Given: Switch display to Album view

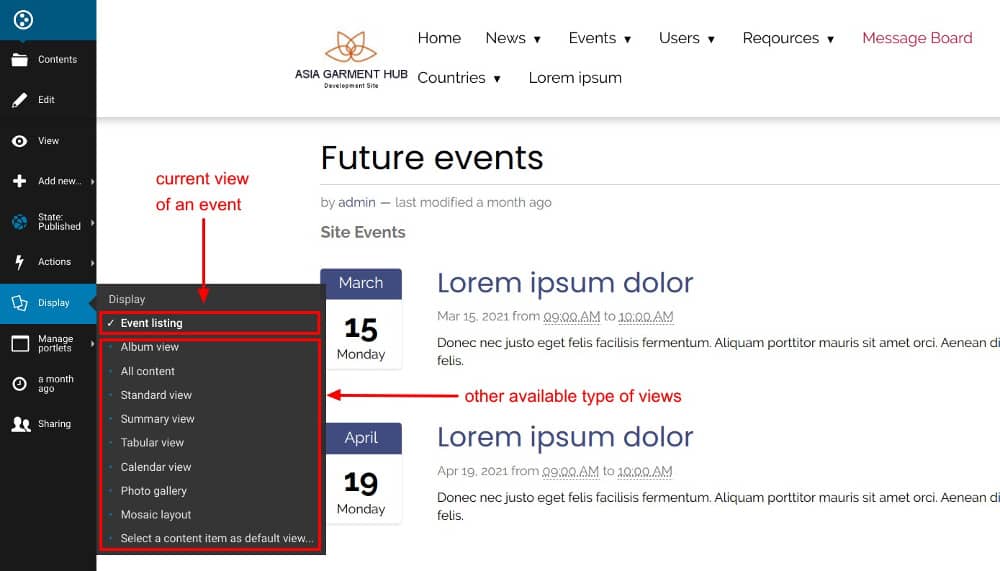Looking at the screenshot, I should [x=150, y=347].
